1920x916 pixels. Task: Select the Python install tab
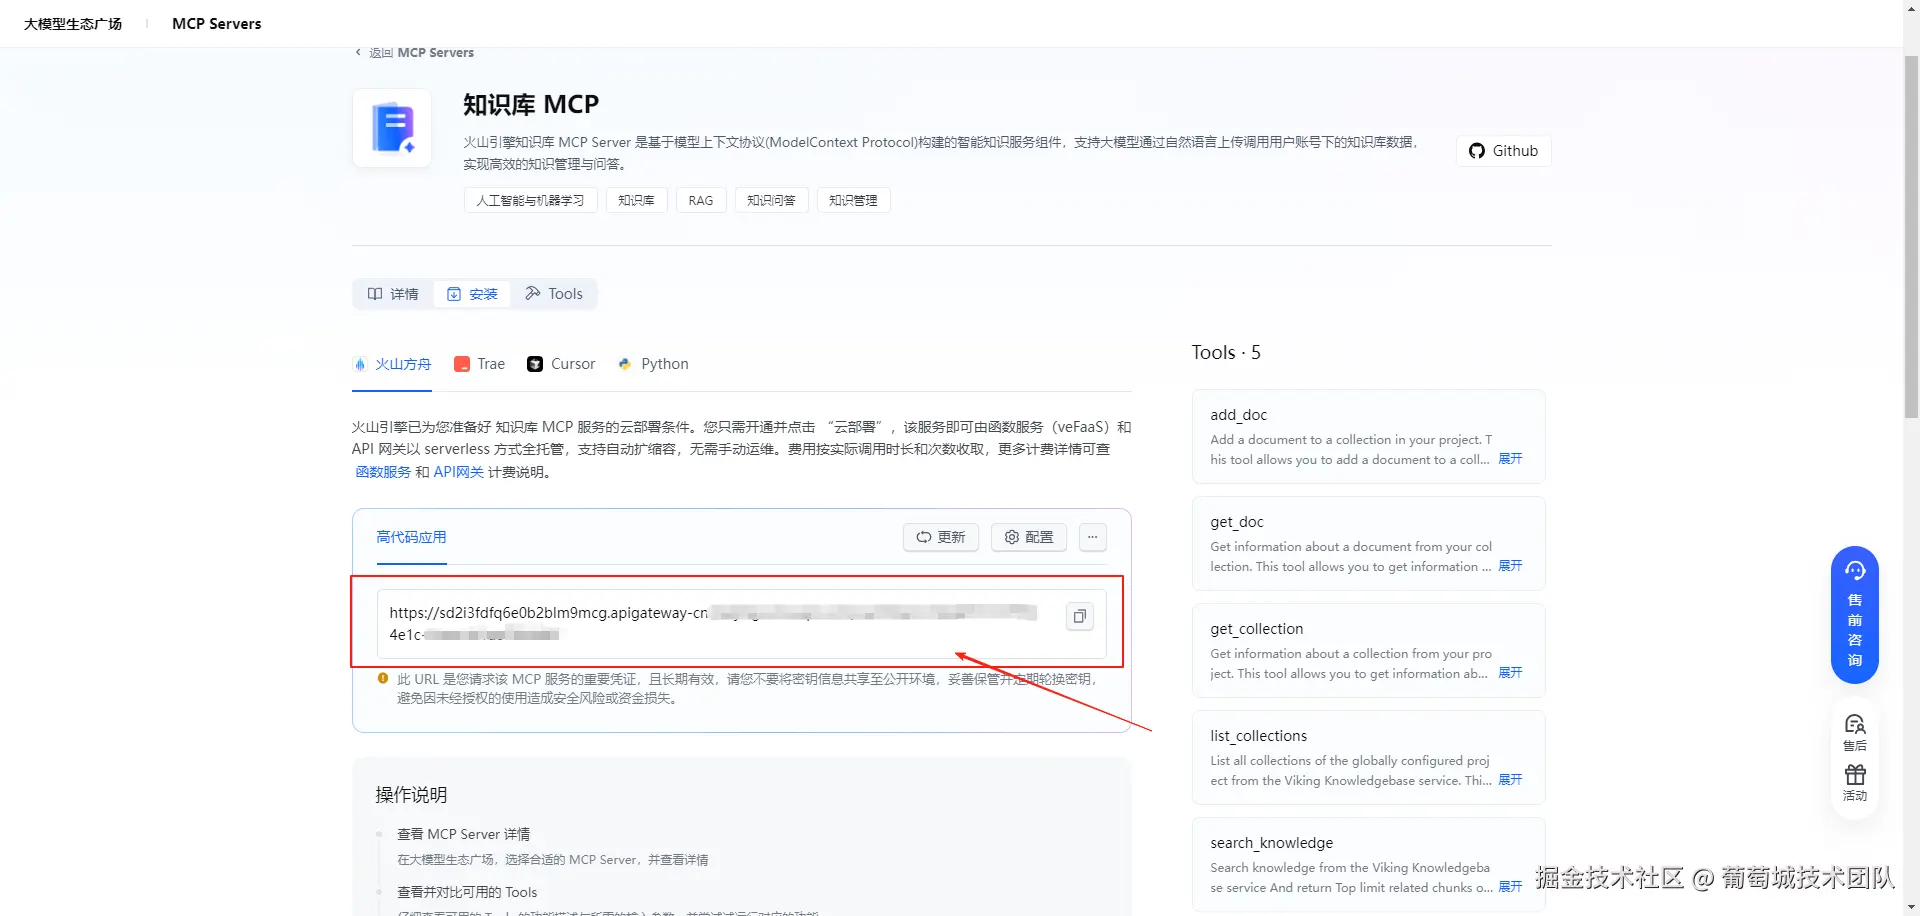tap(653, 364)
